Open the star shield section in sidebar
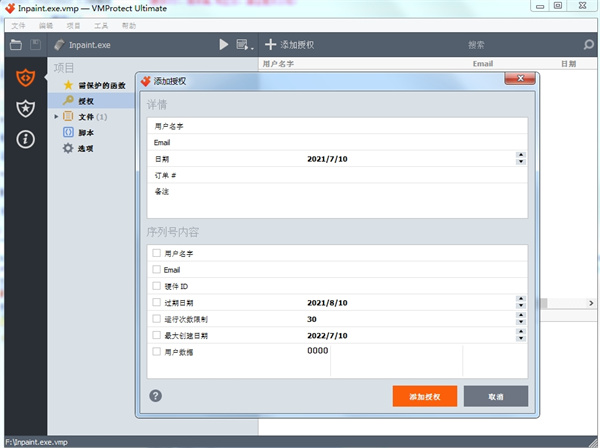 (25, 108)
